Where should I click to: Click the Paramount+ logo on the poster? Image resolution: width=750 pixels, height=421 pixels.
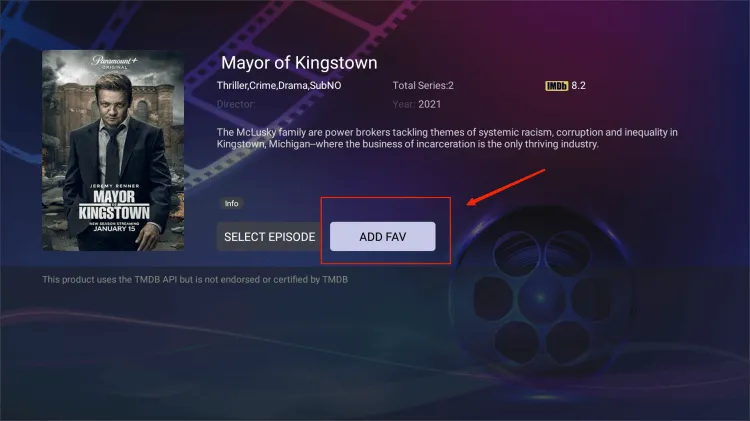115,62
